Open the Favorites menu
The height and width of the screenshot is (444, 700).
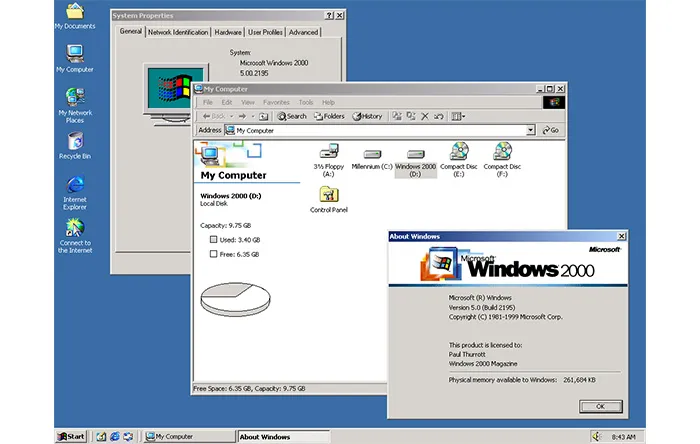pos(276,102)
